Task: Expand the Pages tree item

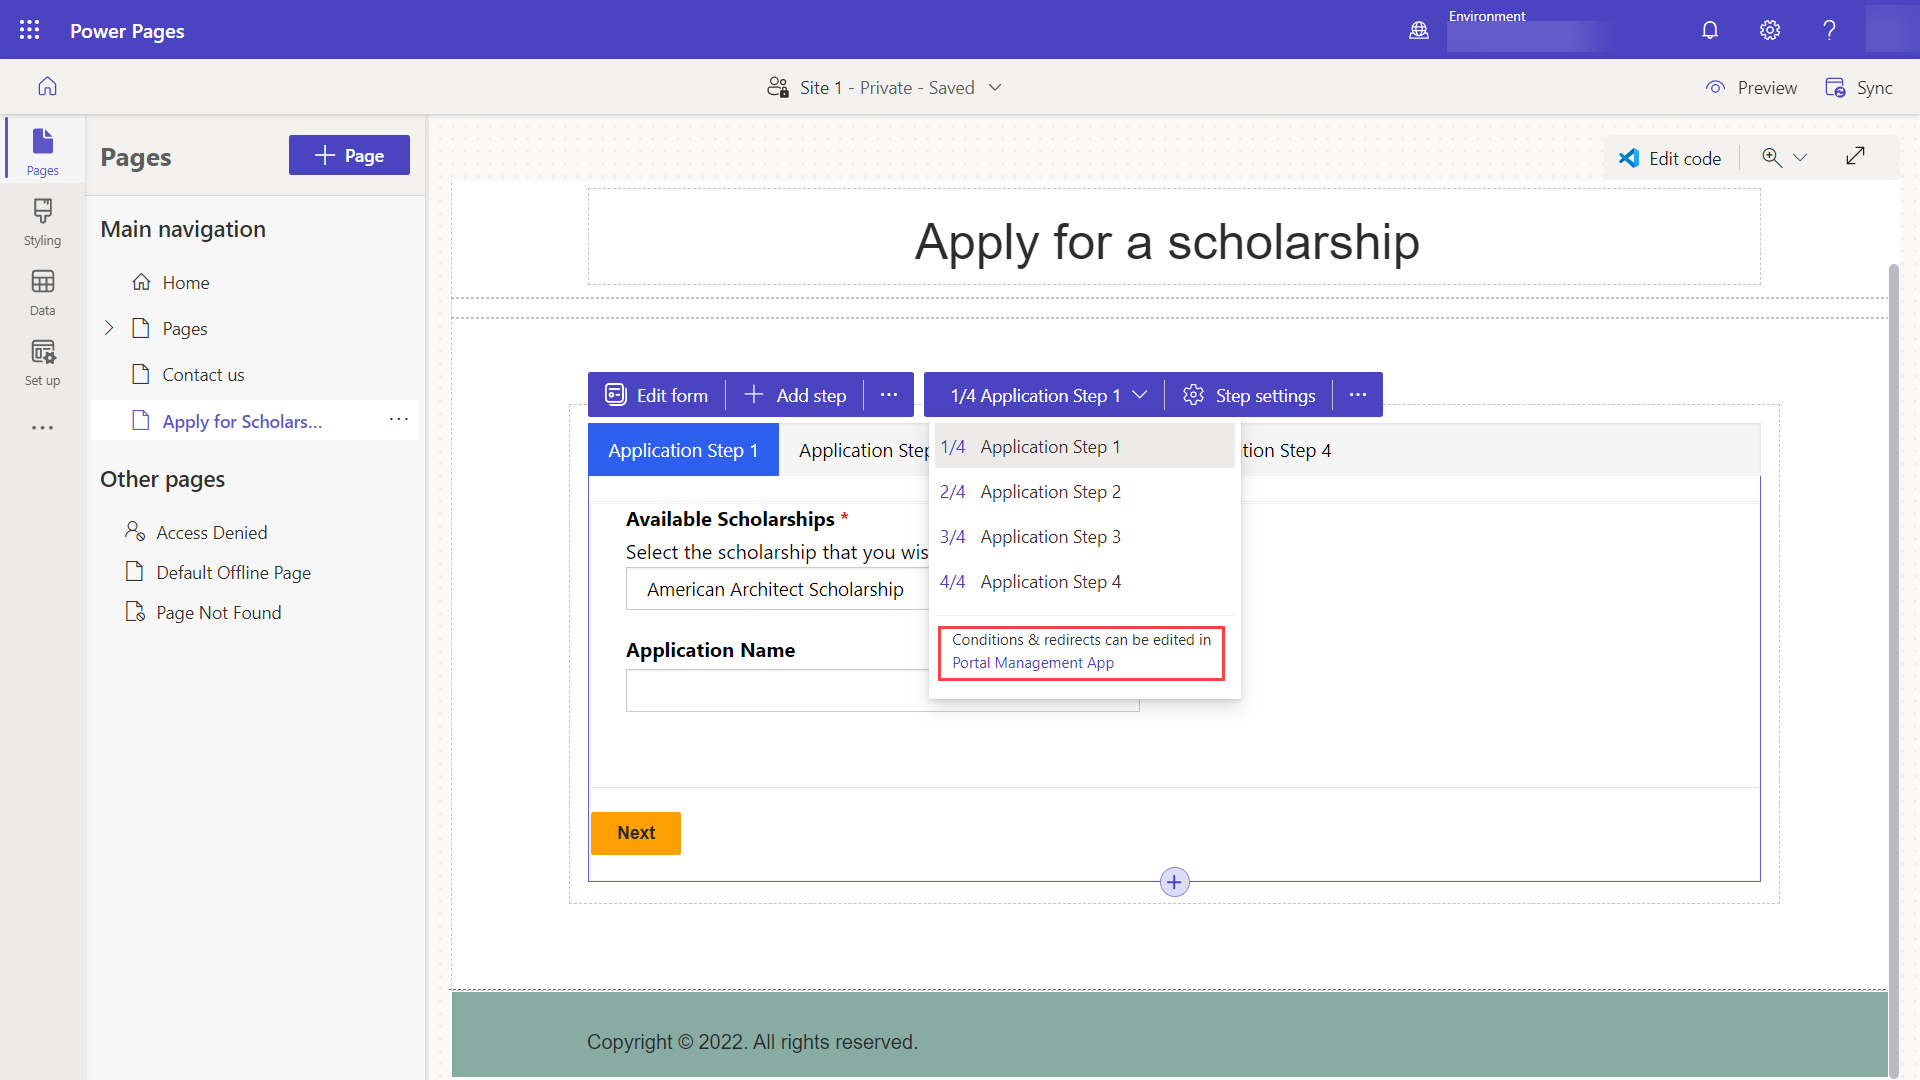Action: coord(108,327)
